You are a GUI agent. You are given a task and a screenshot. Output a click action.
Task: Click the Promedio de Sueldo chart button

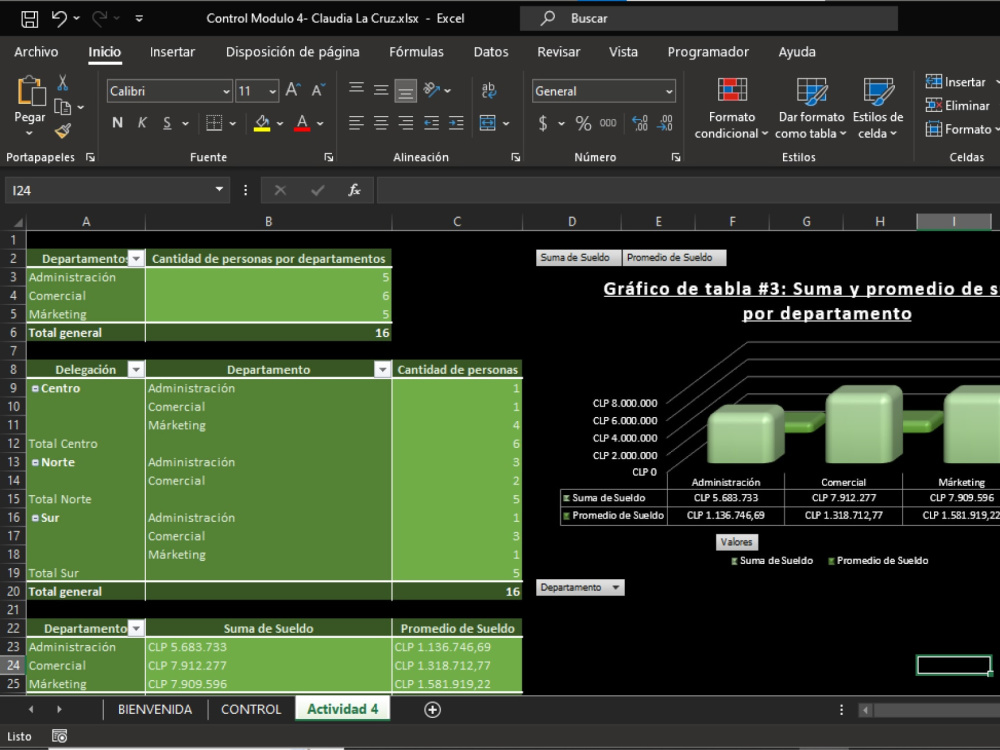(x=673, y=258)
